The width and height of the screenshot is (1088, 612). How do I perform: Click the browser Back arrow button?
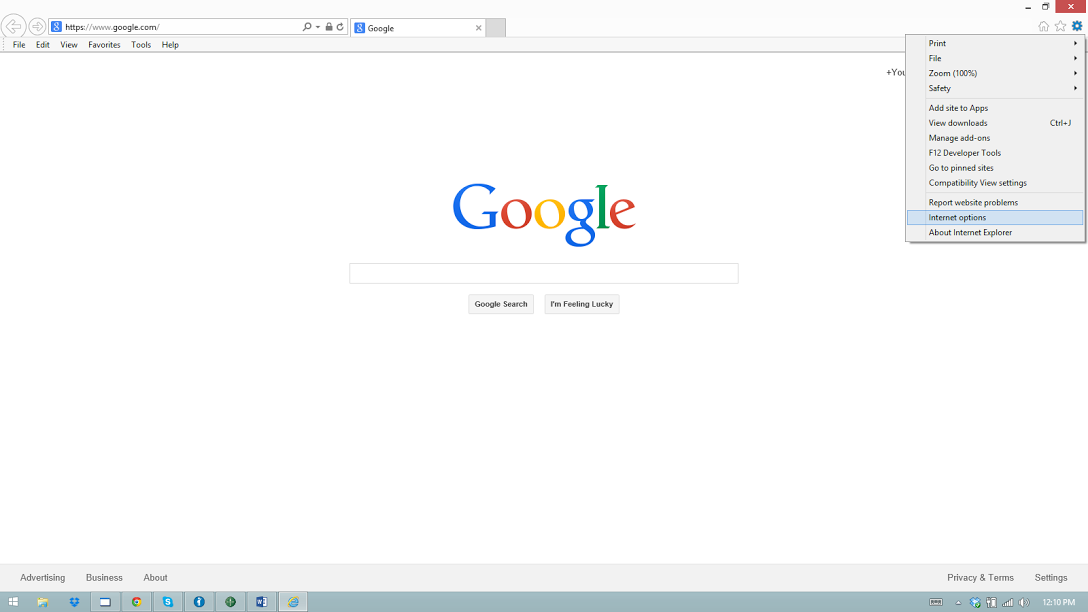13,27
